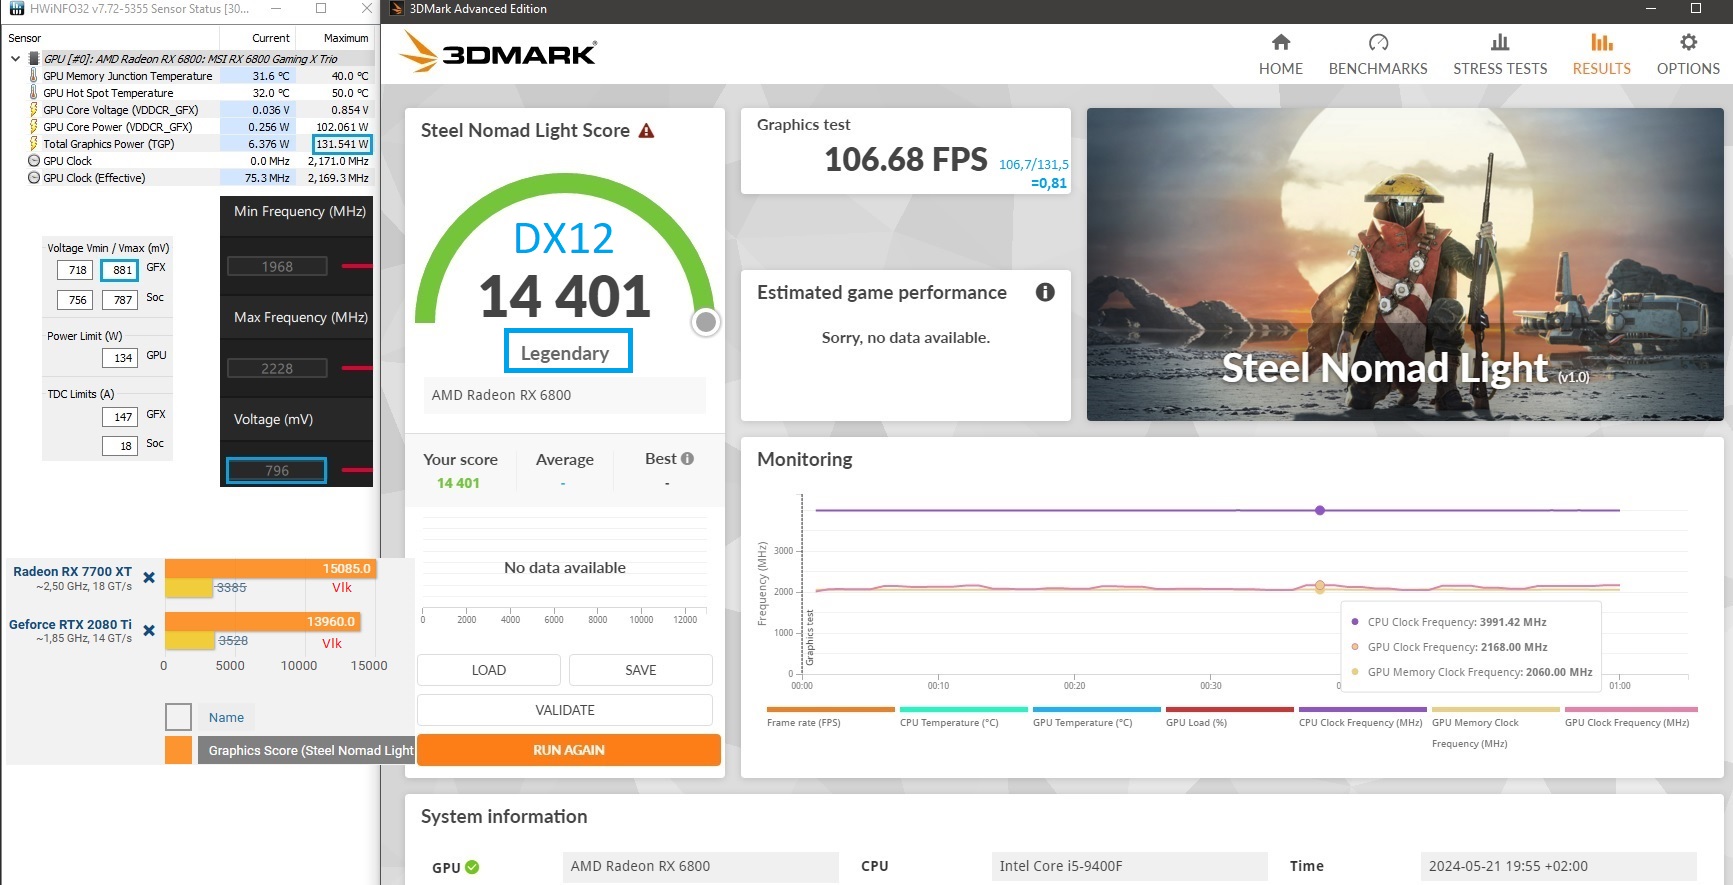Click the green GPU validation checkmark
This screenshot has width=1733, height=885.
[472, 867]
